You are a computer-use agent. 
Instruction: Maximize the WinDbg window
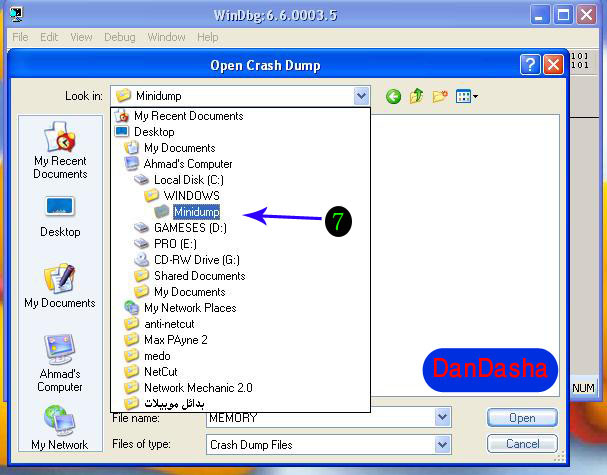click(x=563, y=15)
